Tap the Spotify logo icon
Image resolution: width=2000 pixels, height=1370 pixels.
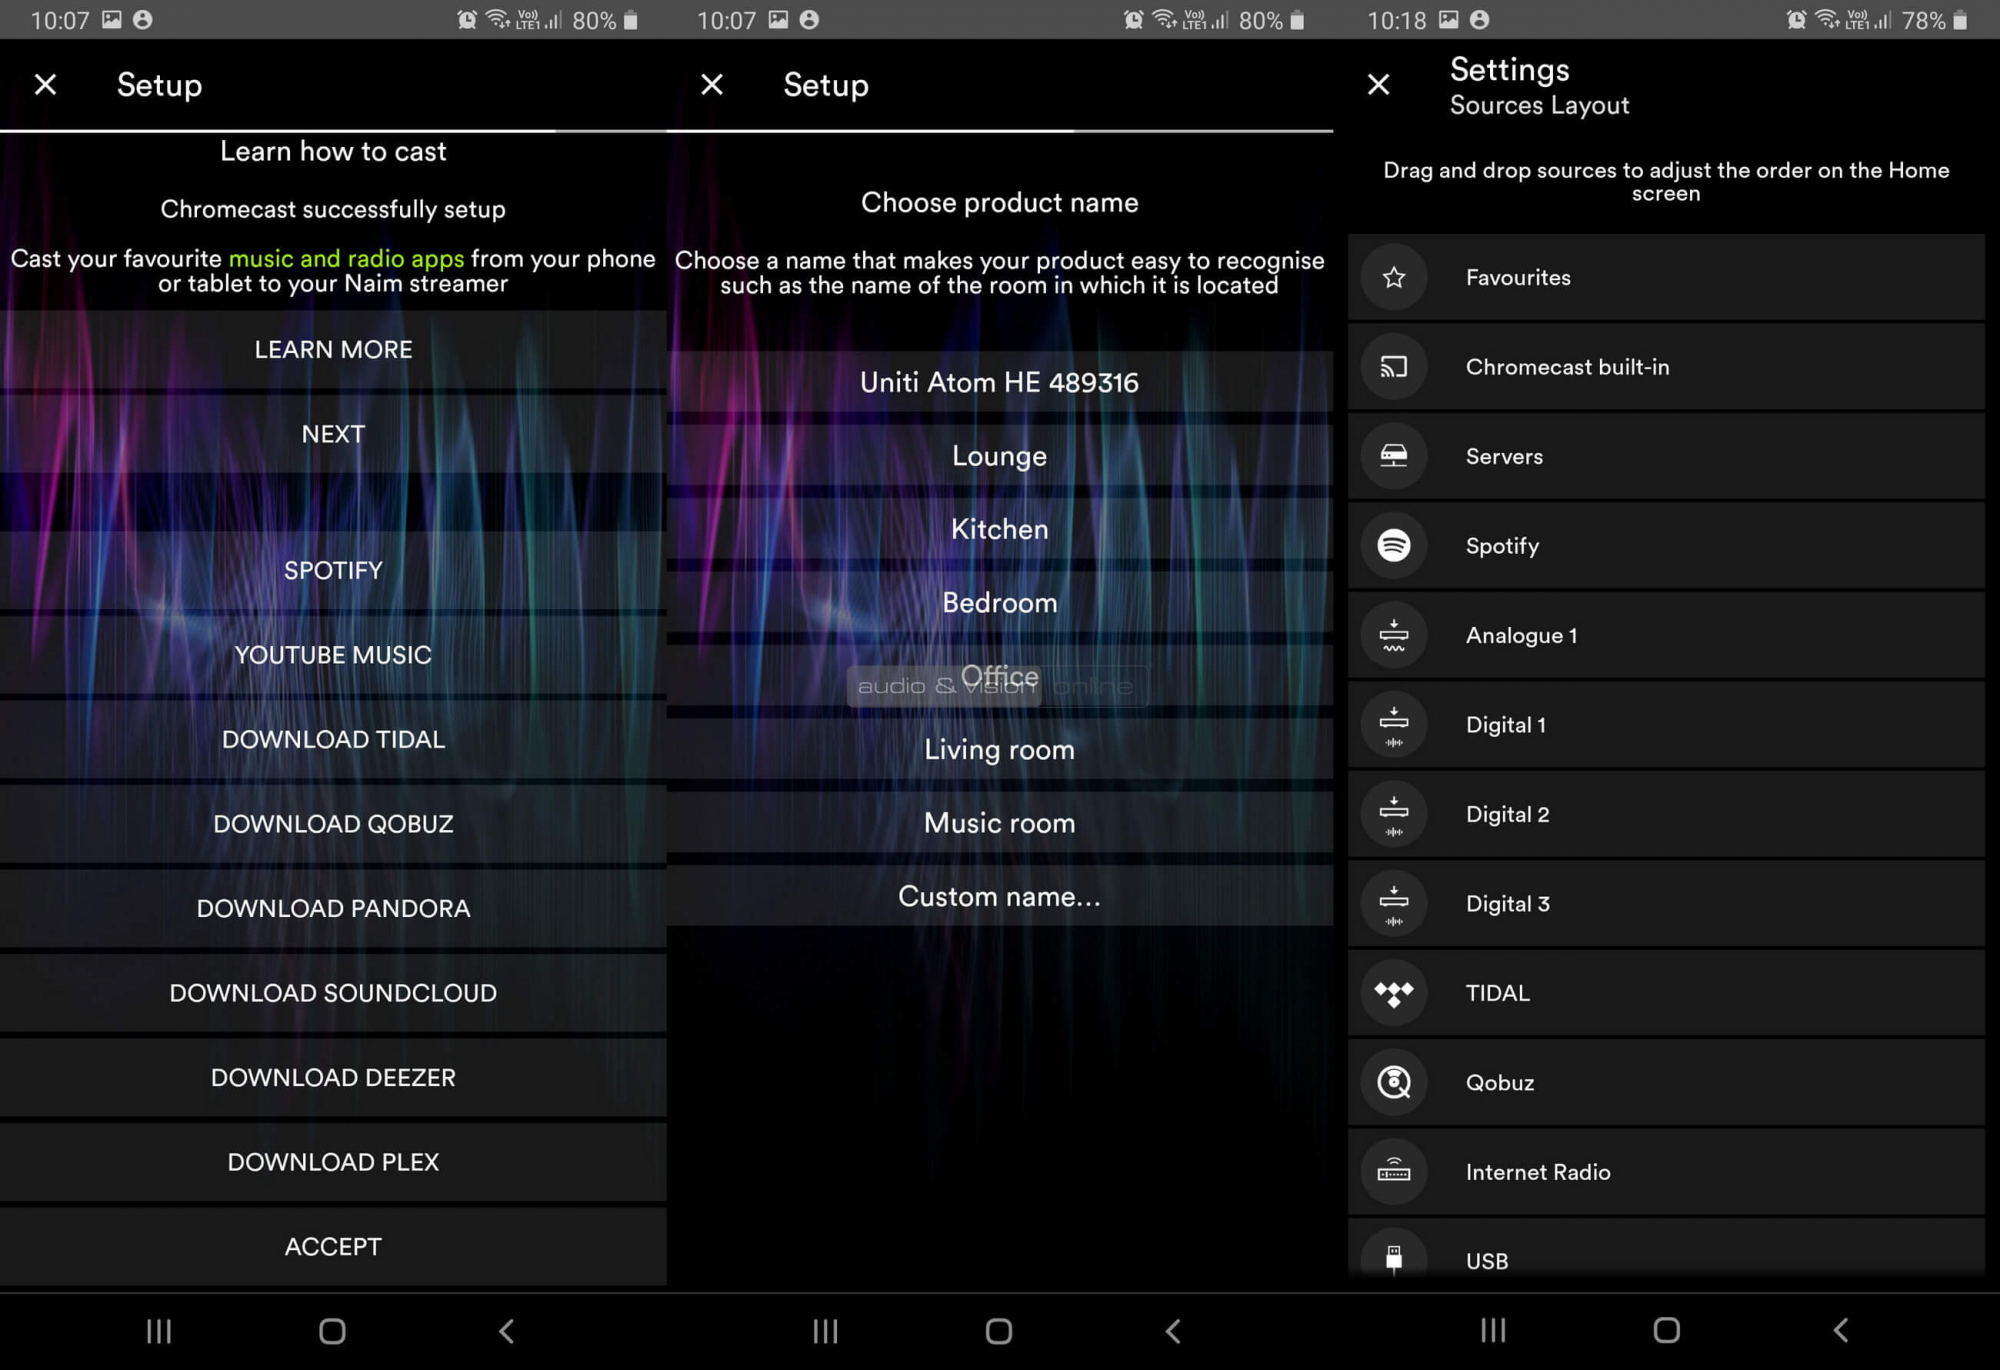[1394, 545]
